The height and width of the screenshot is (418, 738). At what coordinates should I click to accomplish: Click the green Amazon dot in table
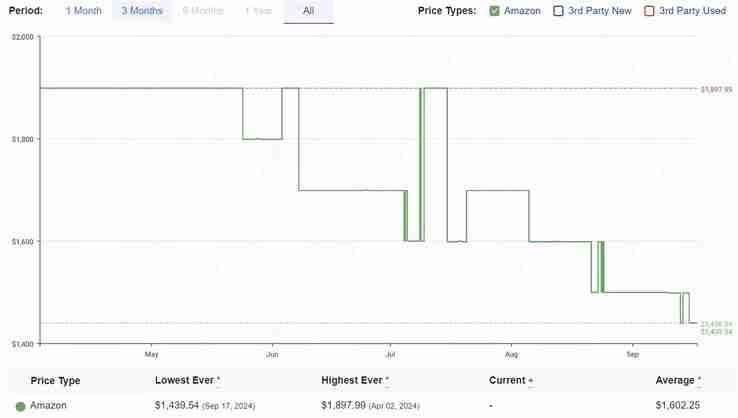[x=20, y=406]
